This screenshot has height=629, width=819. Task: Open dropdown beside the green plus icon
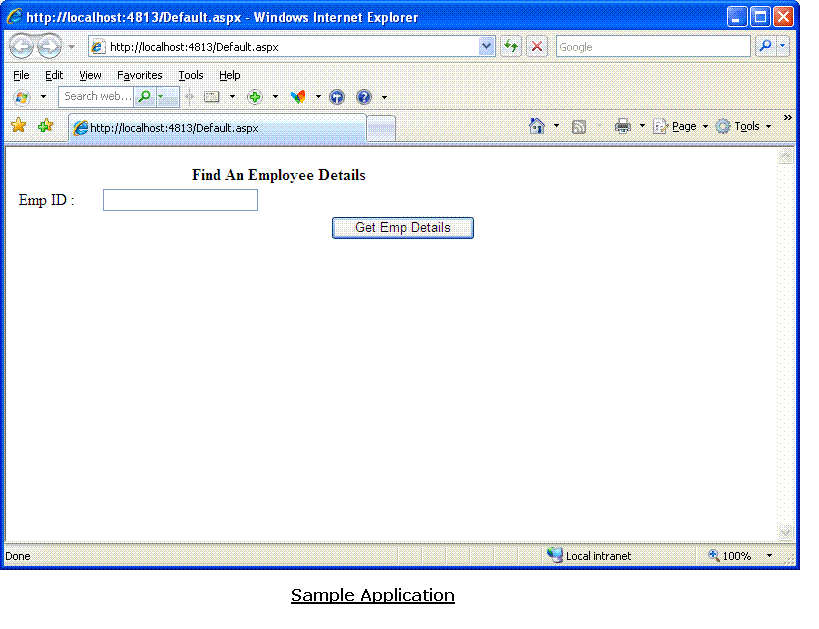pos(275,97)
